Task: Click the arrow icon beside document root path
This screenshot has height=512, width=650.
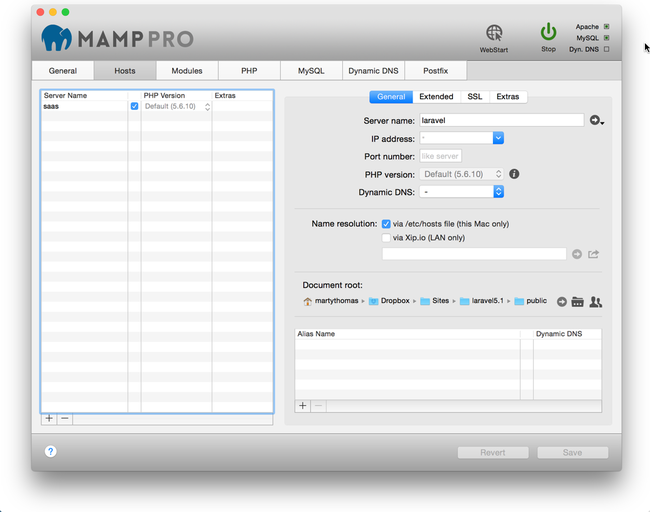Action: click(x=562, y=301)
